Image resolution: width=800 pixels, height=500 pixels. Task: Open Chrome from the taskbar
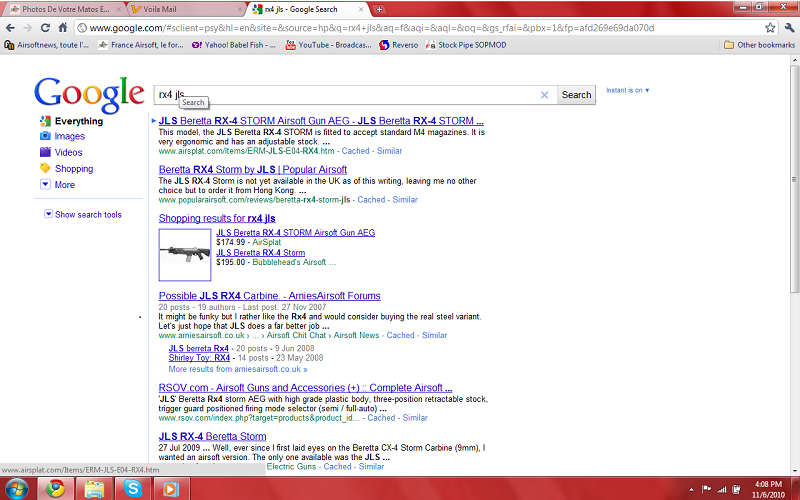click(x=56, y=489)
